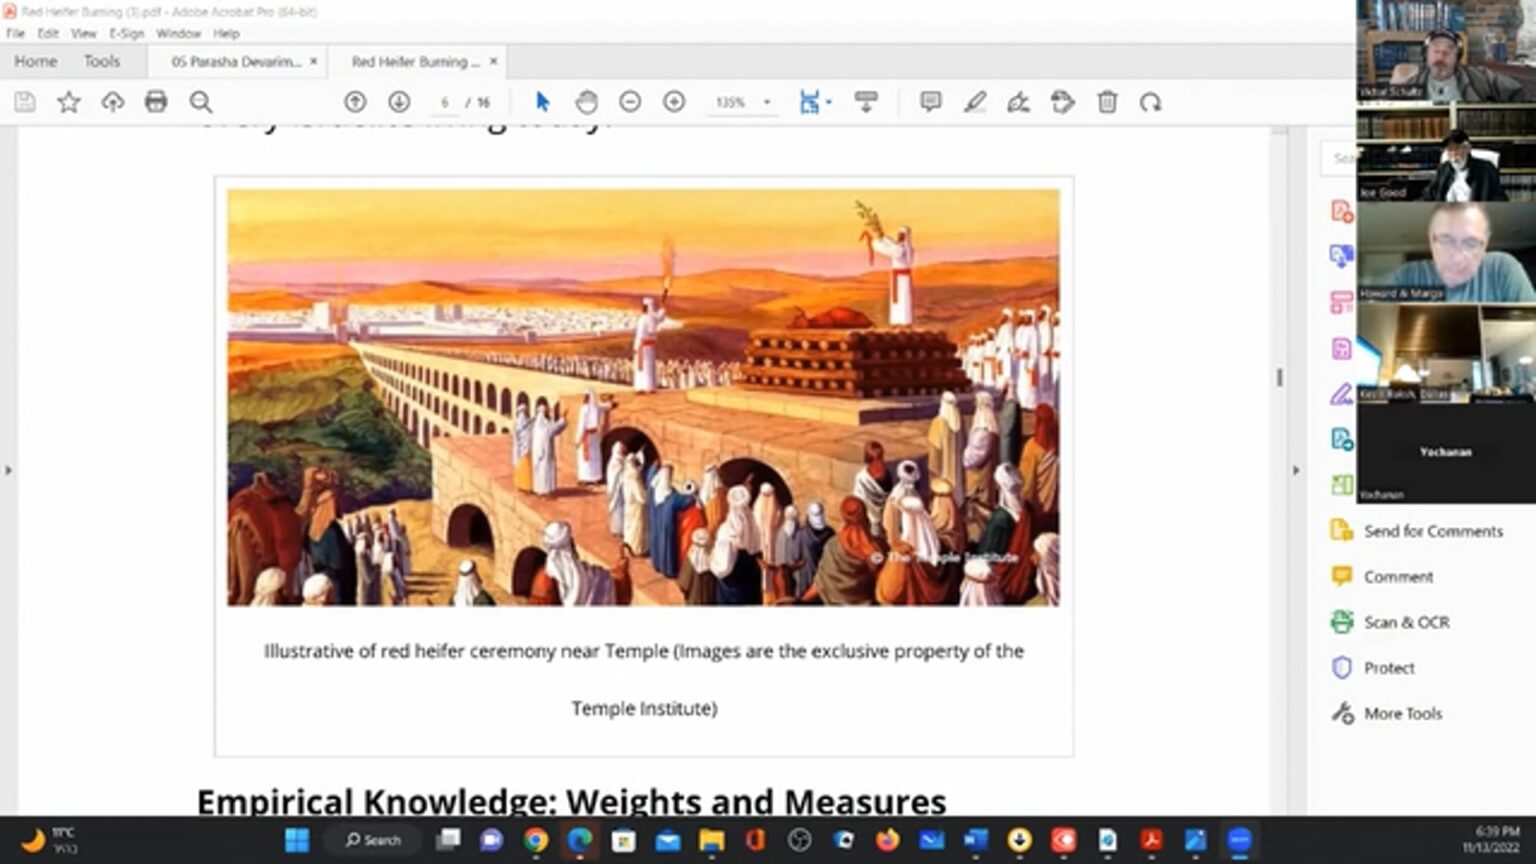This screenshot has height=864, width=1536.
Task: Expand the left navigation pane arrow
Action: 9,470
